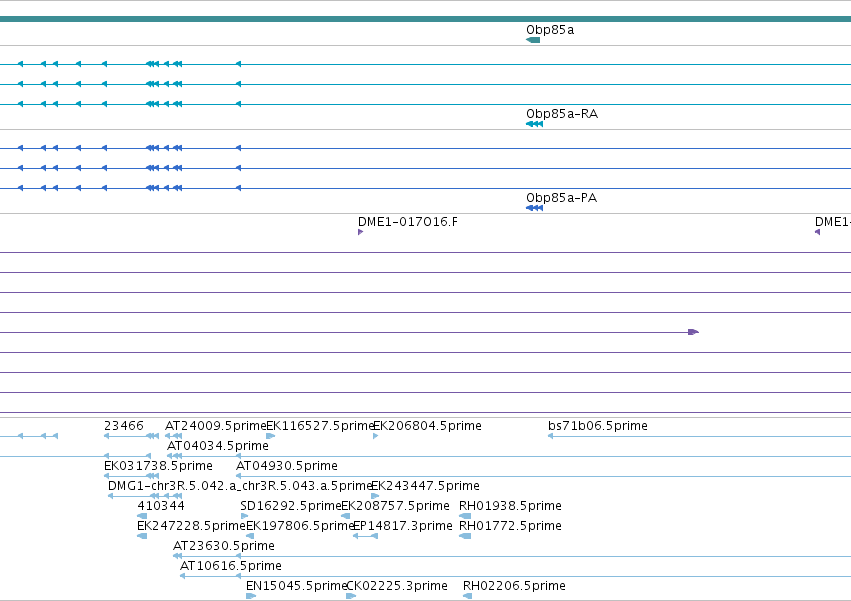Screen dimensions: 851x601
Task: Select the 410344 feature block
Action: pos(142,516)
